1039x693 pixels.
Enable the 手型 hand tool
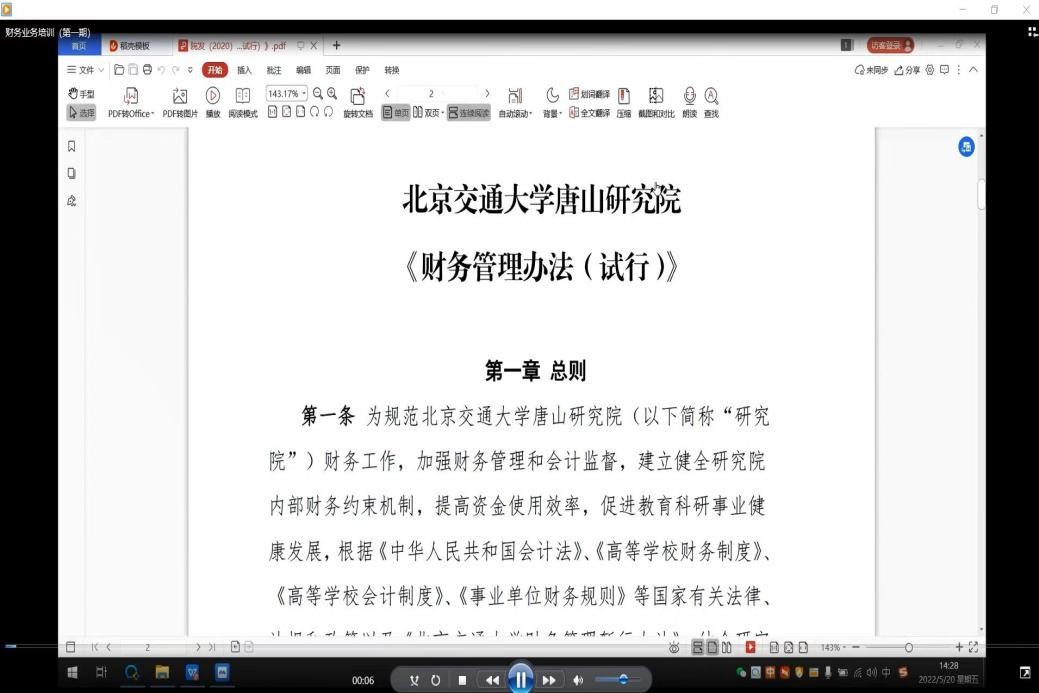(81, 93)
